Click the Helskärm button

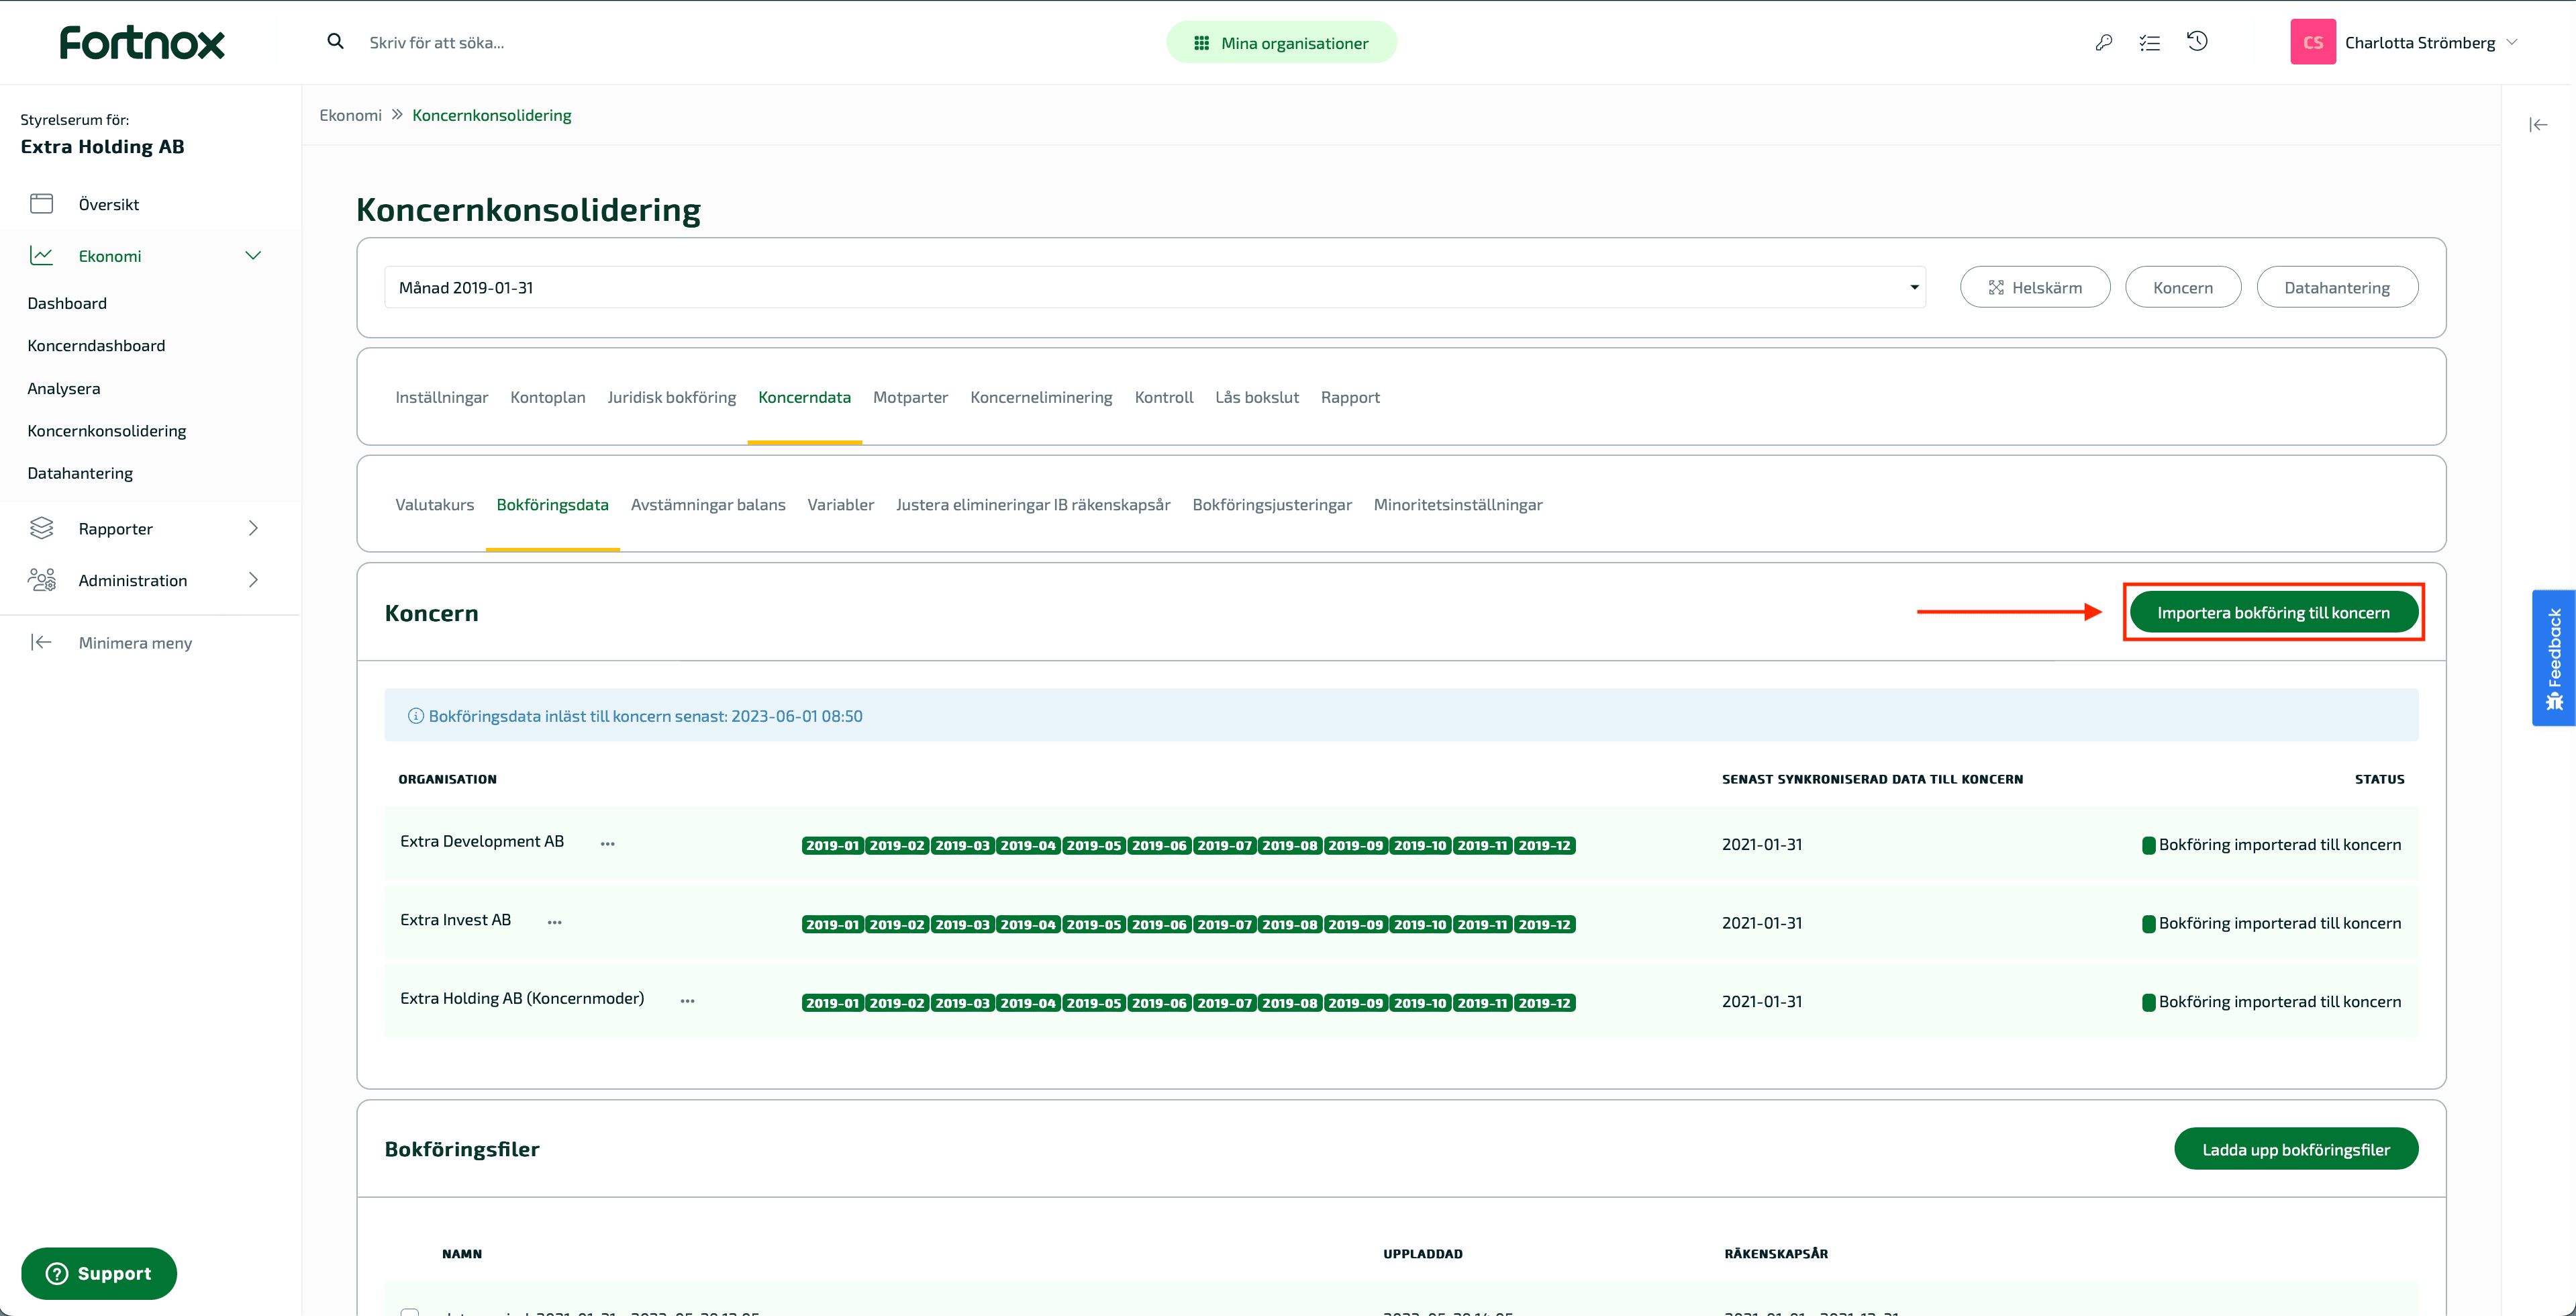(x=2035, y=287)
